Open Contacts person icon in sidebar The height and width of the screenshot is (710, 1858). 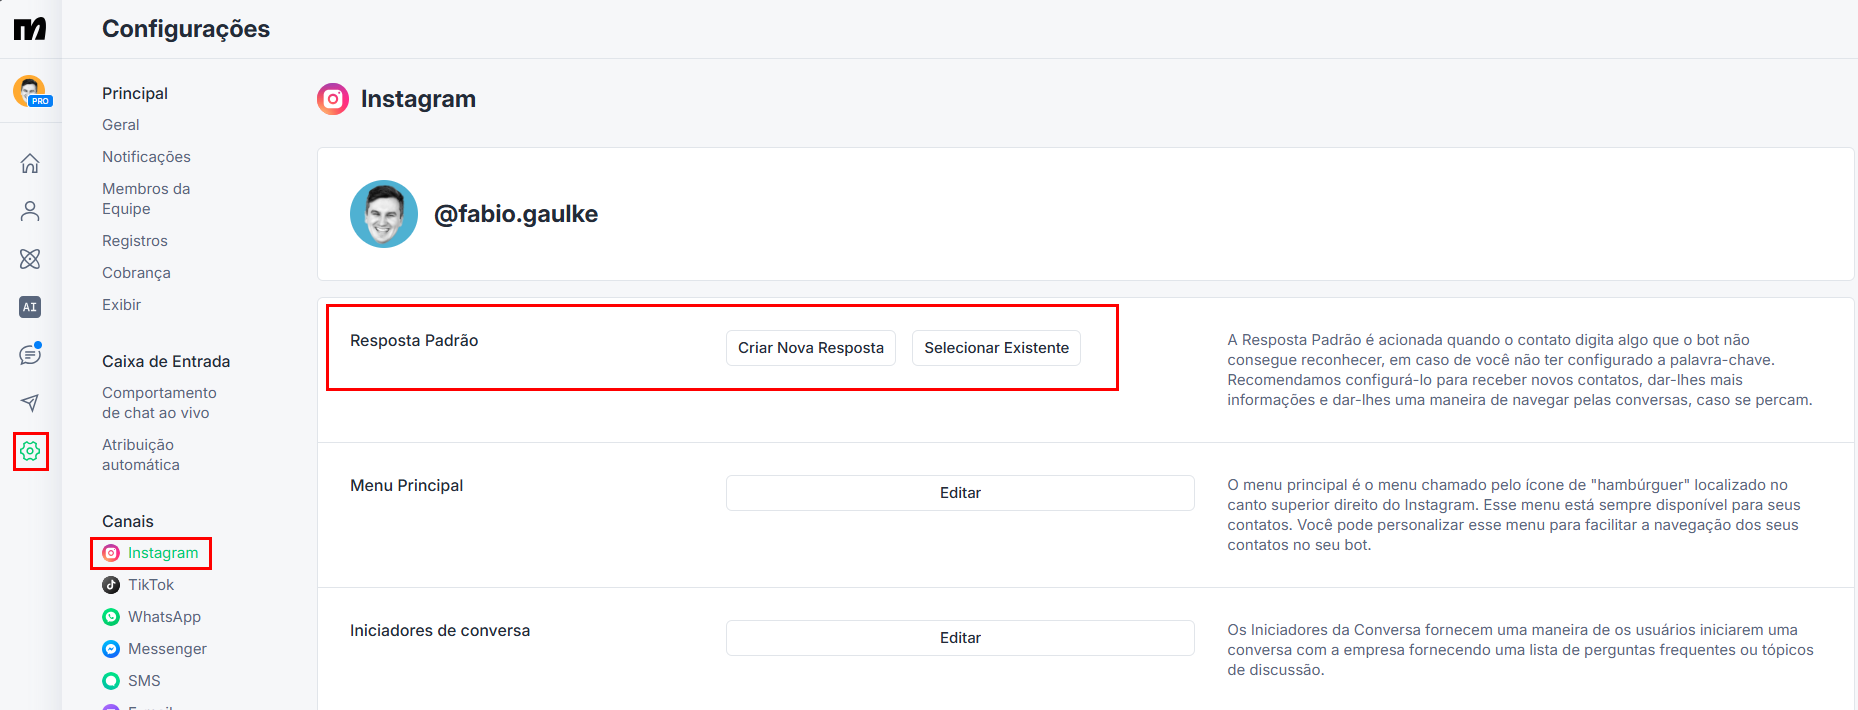(x=30, y=211)
